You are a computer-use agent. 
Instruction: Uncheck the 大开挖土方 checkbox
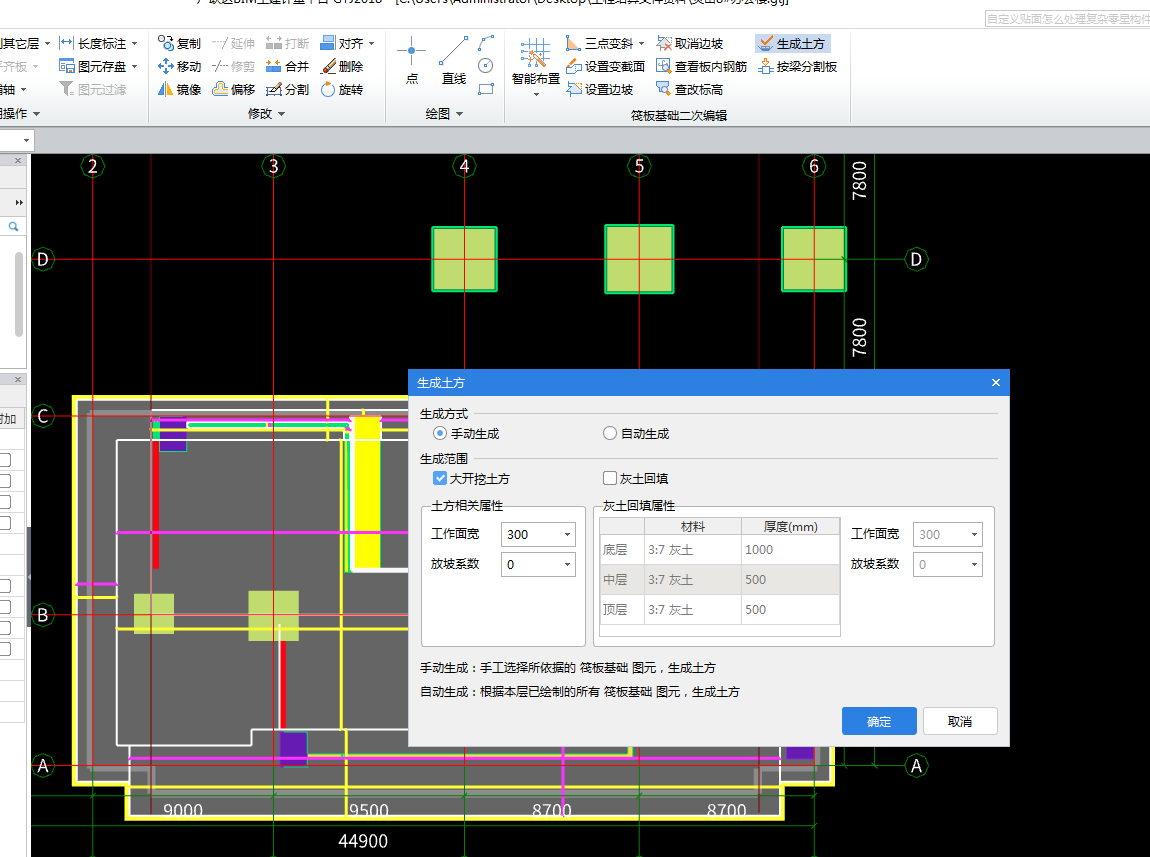pyautogui.click(x=440, y=479)
